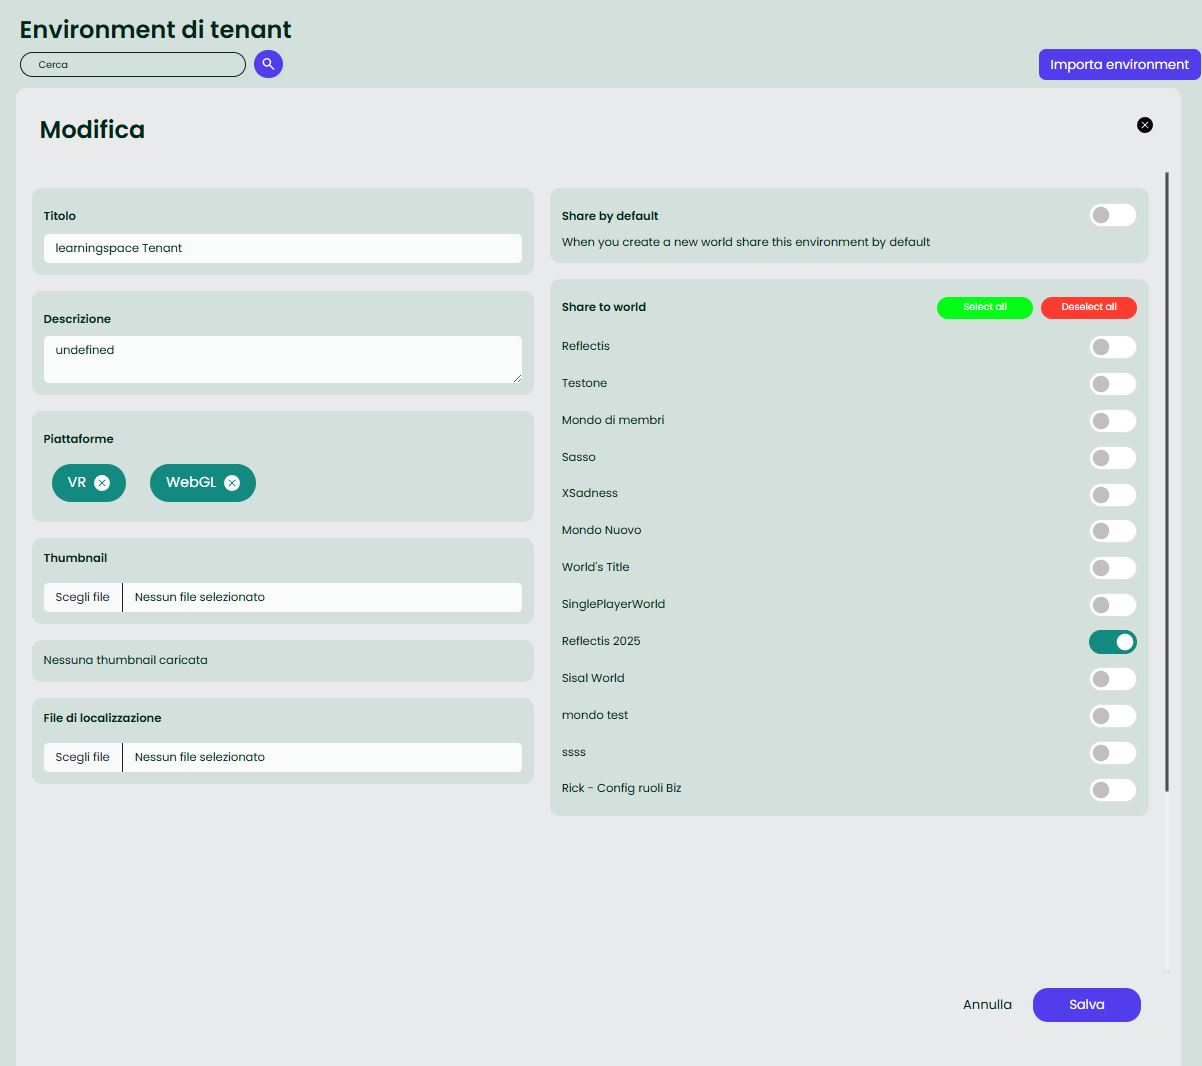Image resolution: width=1202 pixels, height=1066 pixels.
Task: Click the Titolo input field
Action: [x=282, y=248]
